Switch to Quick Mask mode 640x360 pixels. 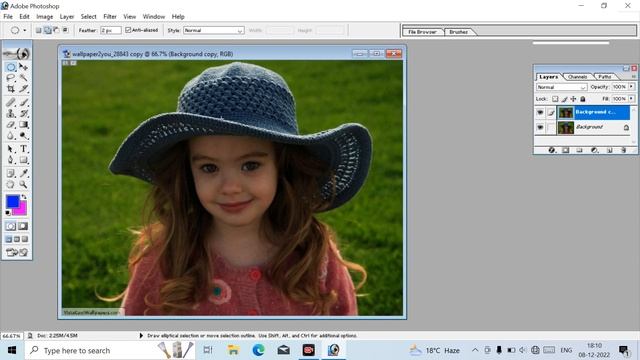coord(23,226)
